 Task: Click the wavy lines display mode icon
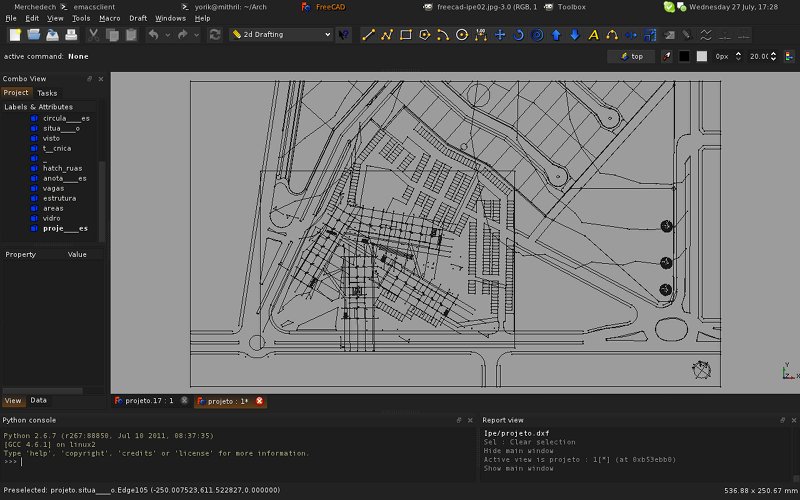pyautogui.click(x=706, y=35)
